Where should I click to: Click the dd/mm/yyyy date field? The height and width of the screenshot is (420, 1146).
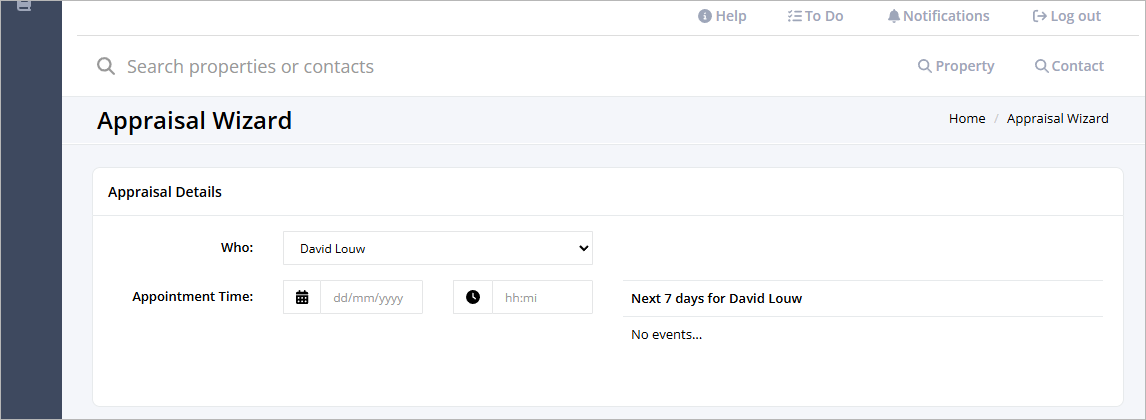click(x=371, y=297)
